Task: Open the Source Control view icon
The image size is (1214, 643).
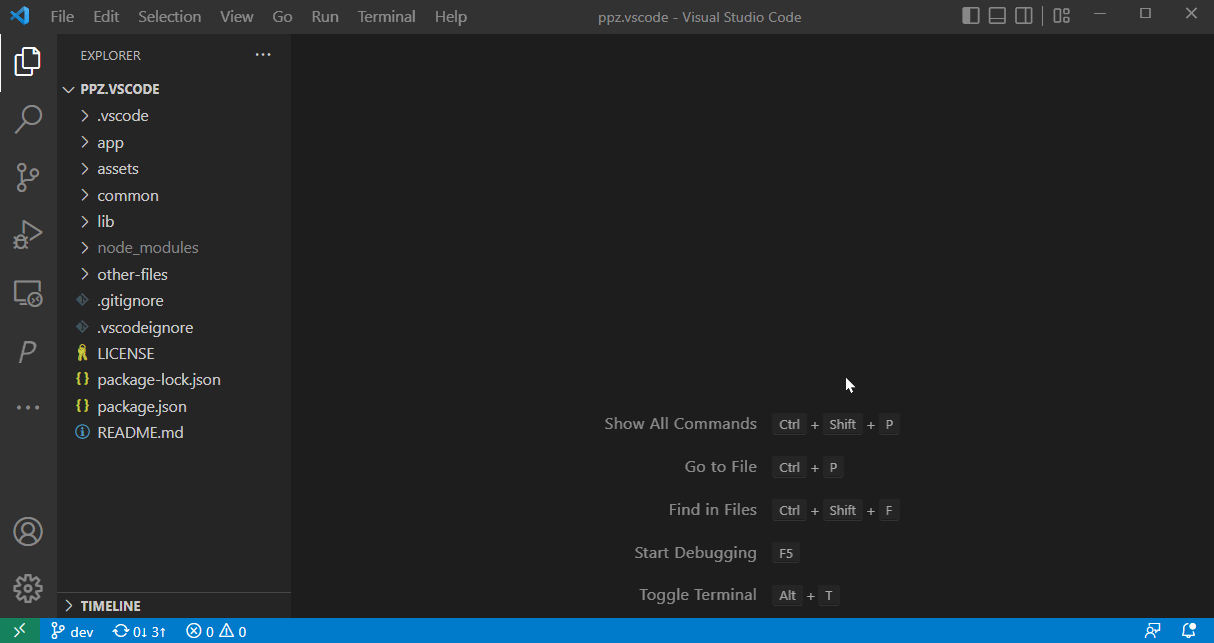Action: (x=28, y=178)
